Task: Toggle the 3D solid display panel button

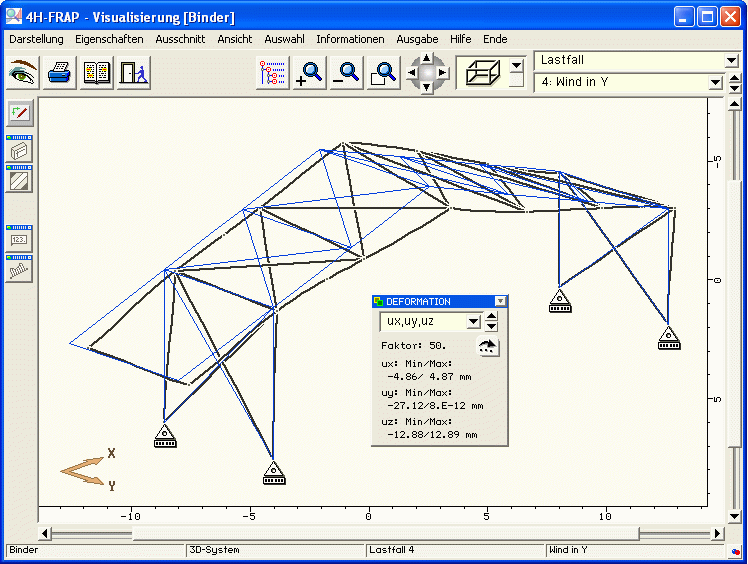Action: [20, 151]
